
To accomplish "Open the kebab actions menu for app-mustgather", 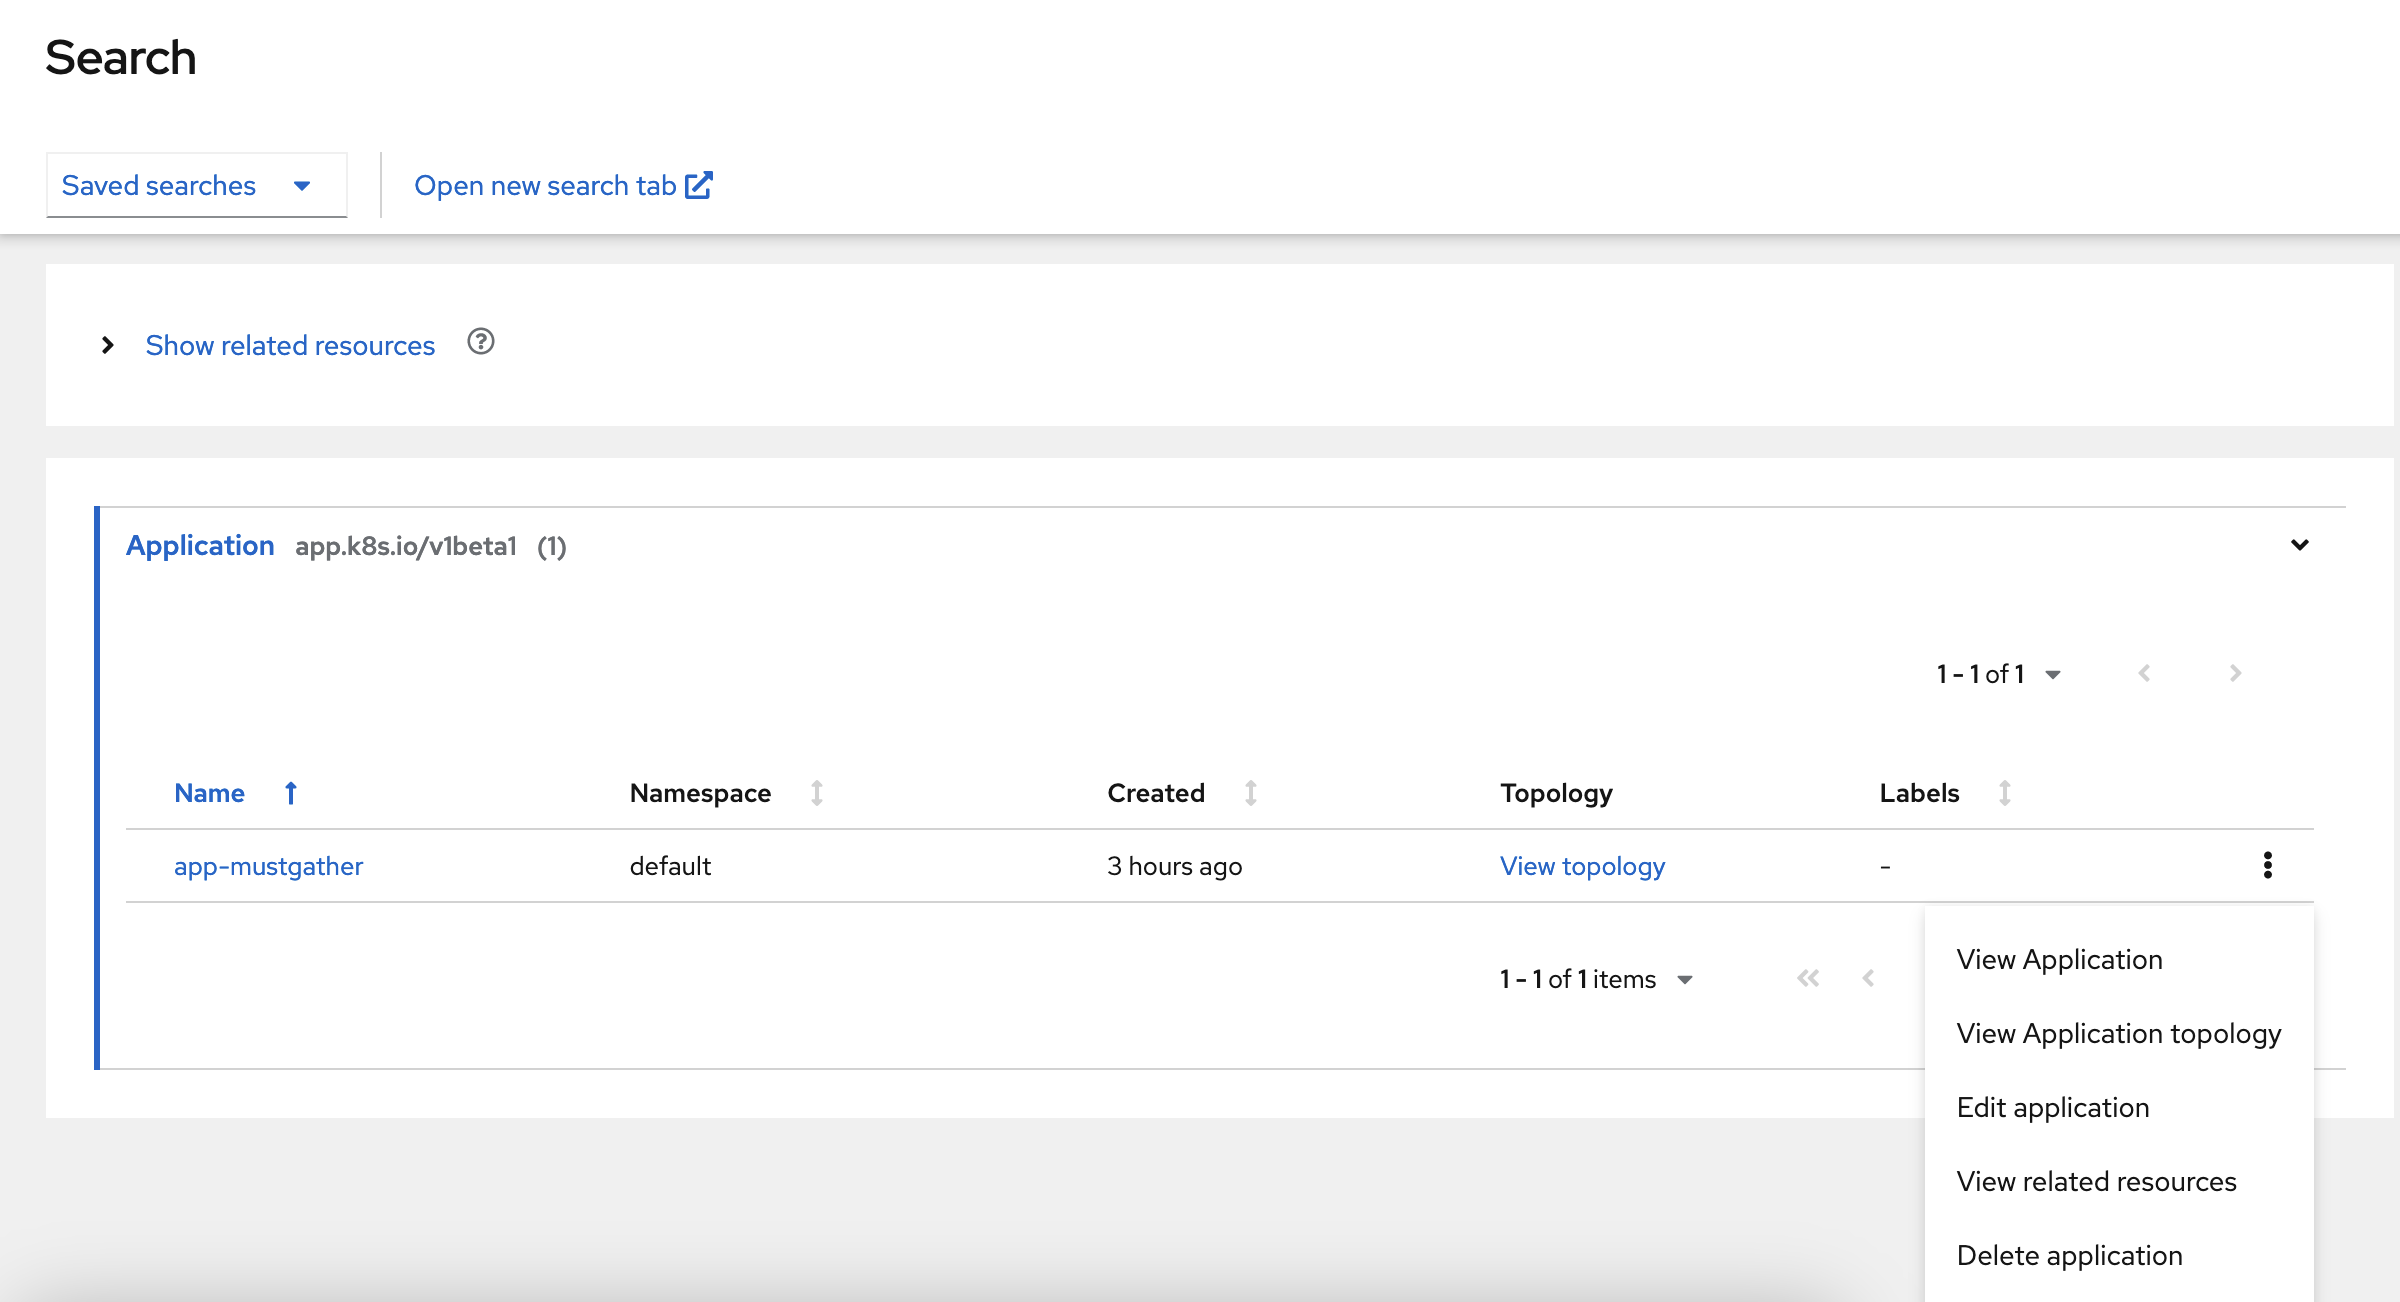I will tap(2267, 865).
